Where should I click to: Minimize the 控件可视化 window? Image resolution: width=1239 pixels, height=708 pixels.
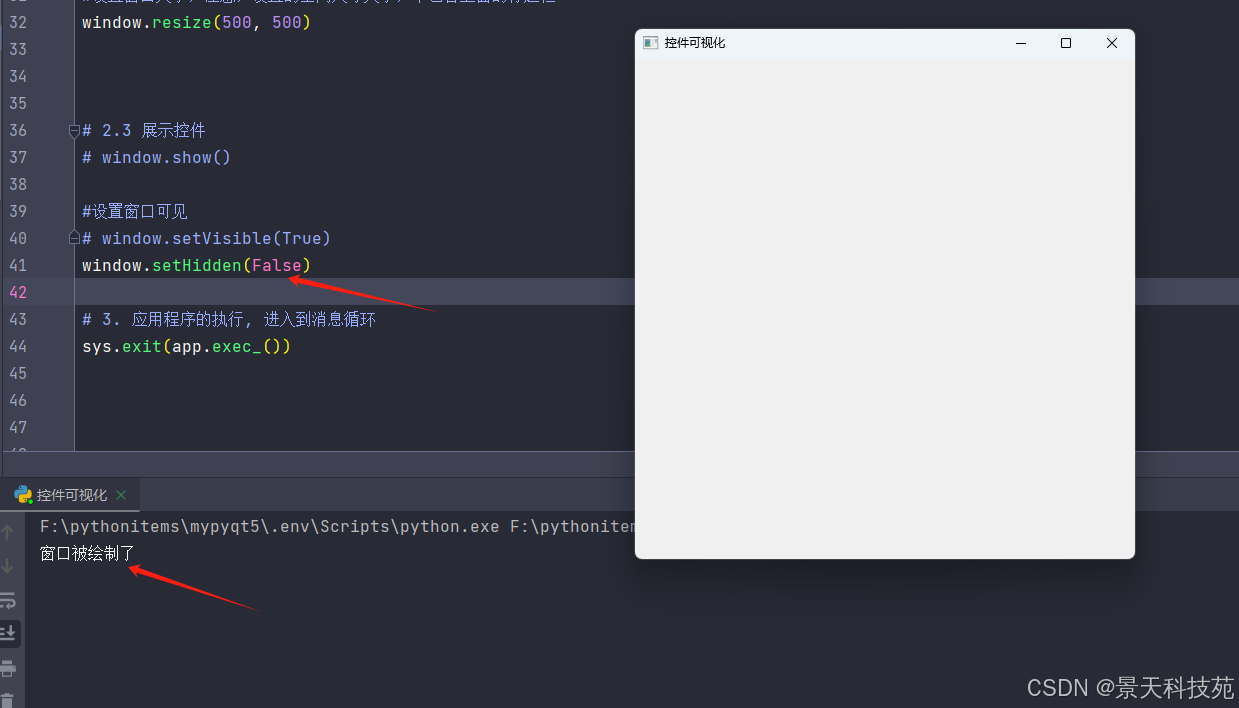1021,43
